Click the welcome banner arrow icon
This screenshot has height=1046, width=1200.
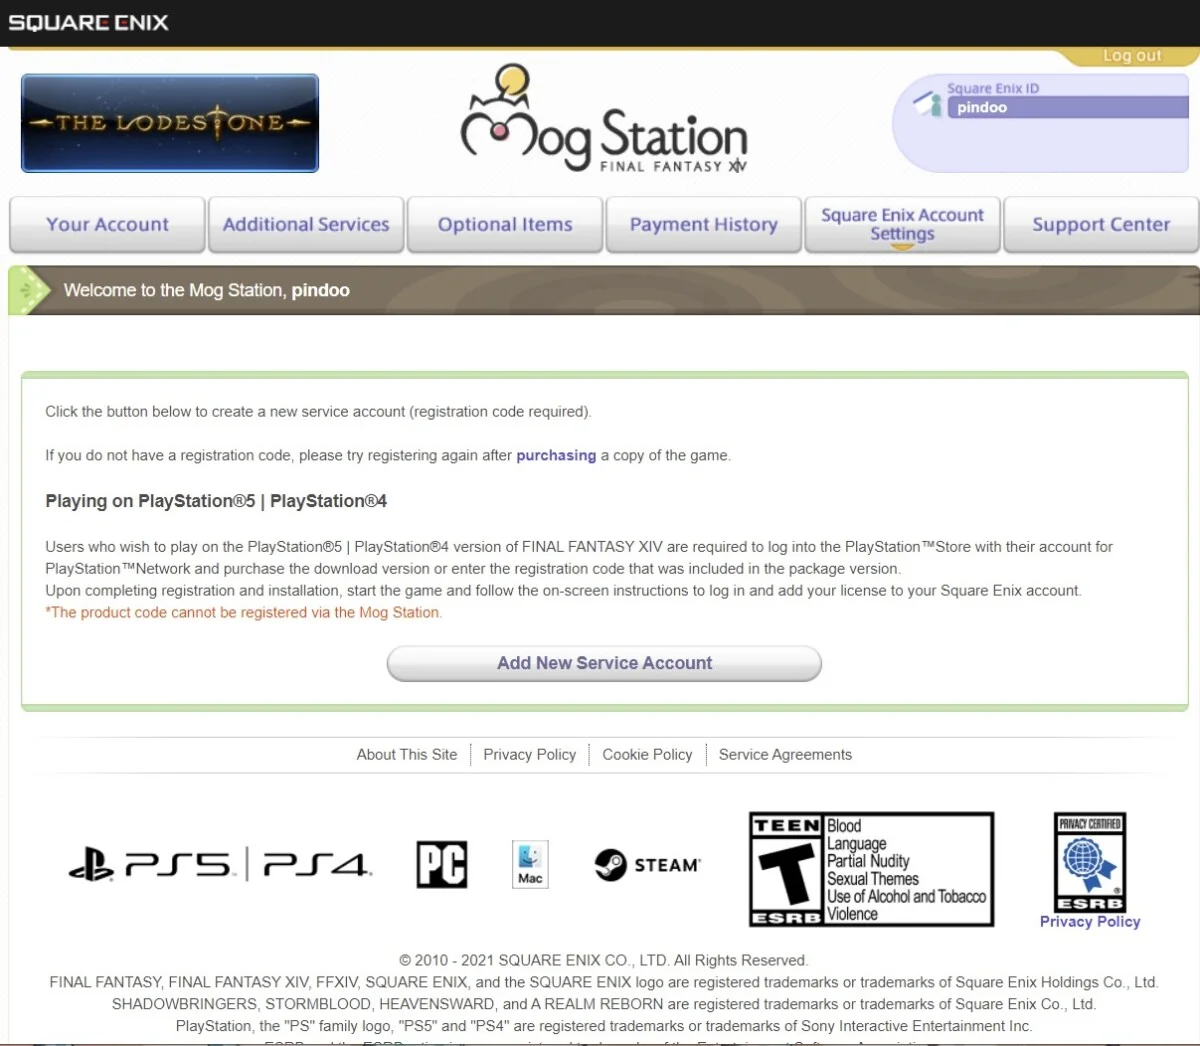tap(29, 290)
